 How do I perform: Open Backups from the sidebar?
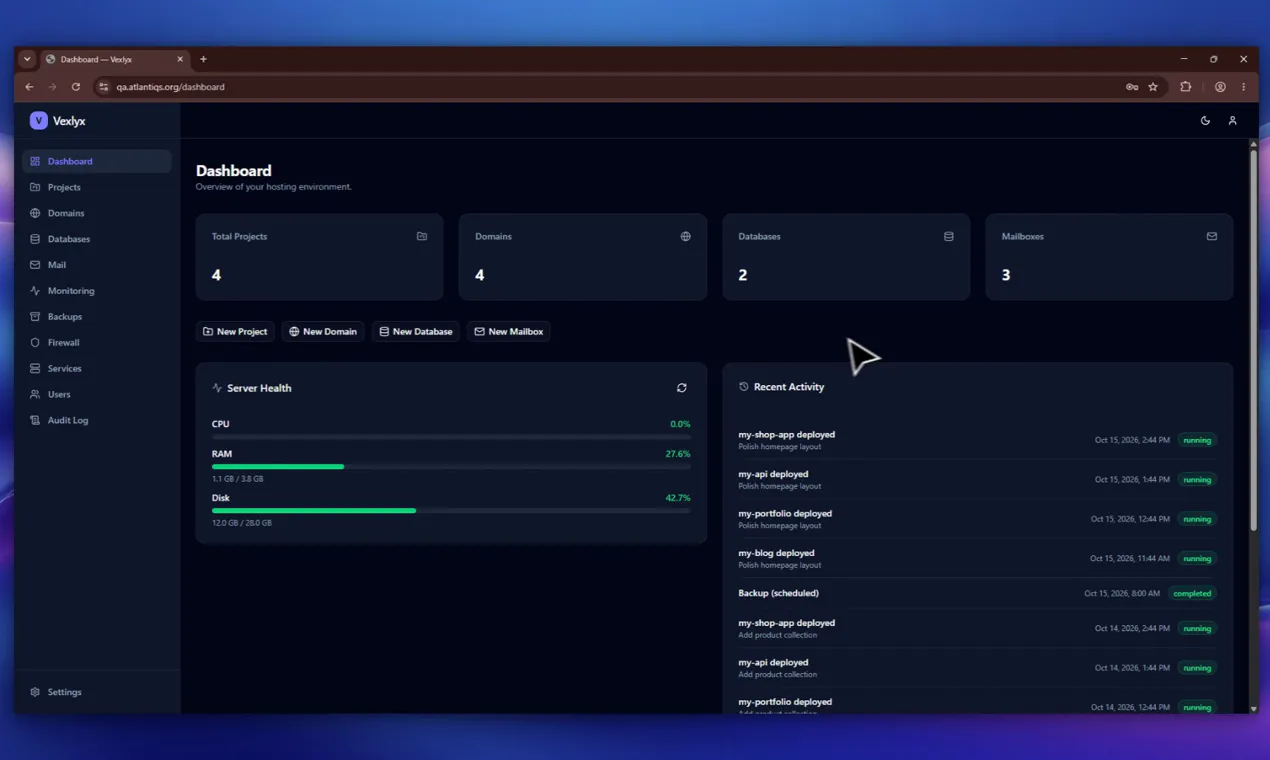tap(97, 317)
